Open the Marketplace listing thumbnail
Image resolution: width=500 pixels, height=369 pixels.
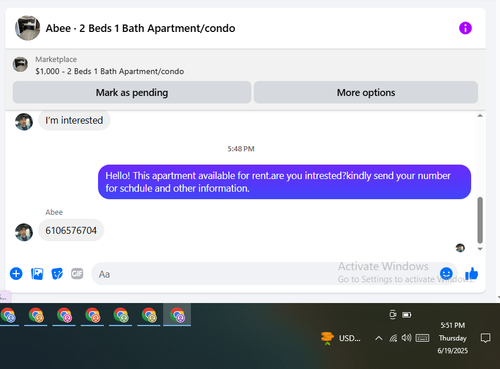coord(20,64)
